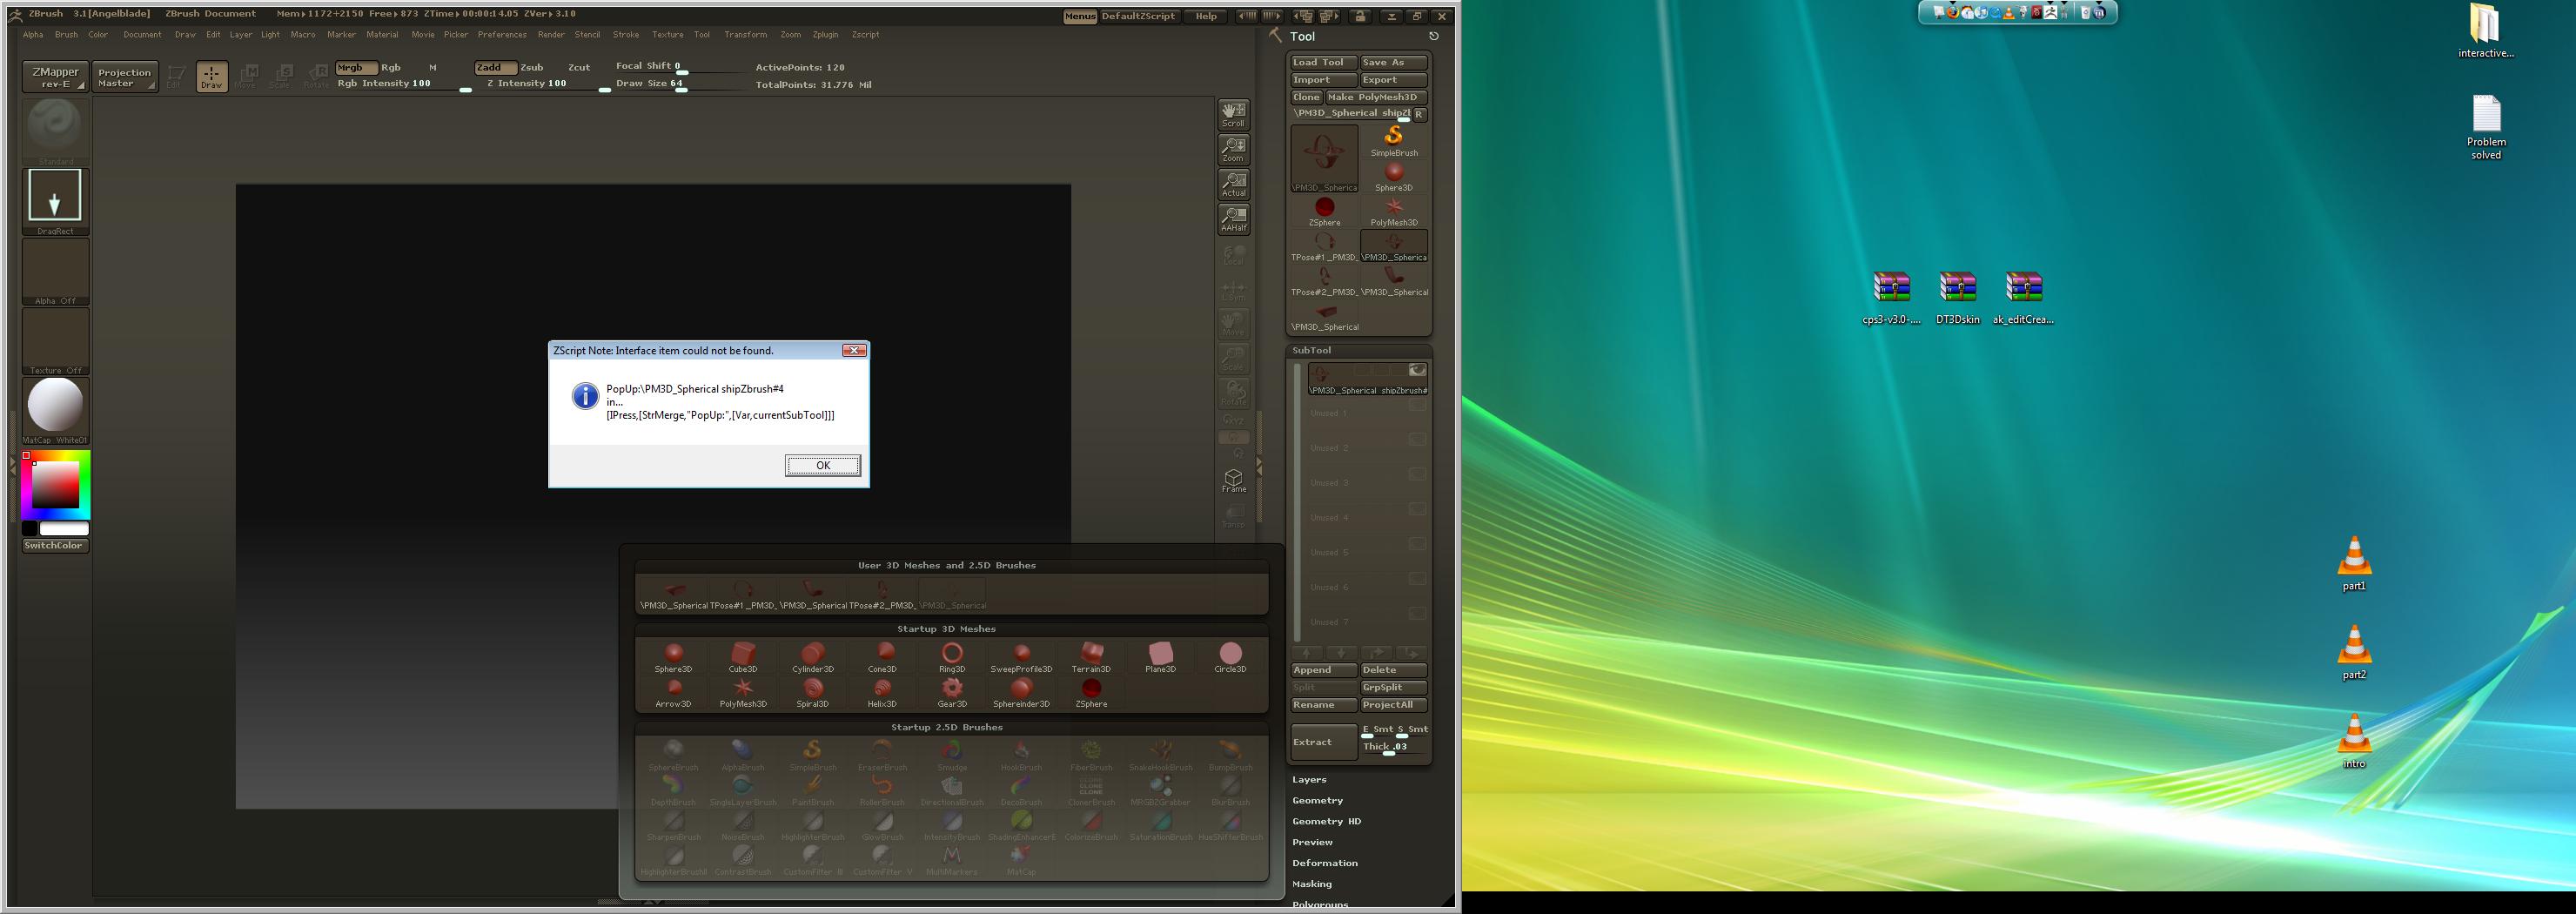Expand the Layers section in Tool palette
This screenshot has height=914, width=2576.
coord(1309,779)
